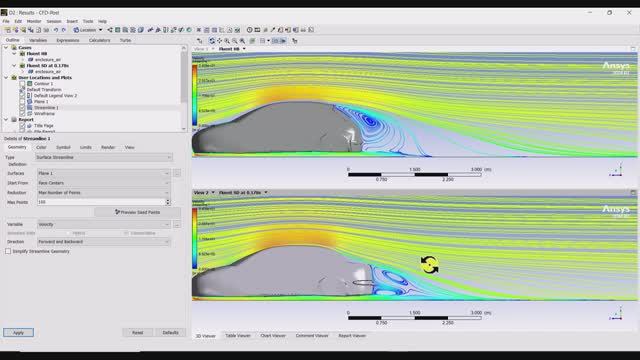Select the Pan tool in viewer toolbar
The height and width of the screenshot is (360, 640).
(x=219, y=41)
